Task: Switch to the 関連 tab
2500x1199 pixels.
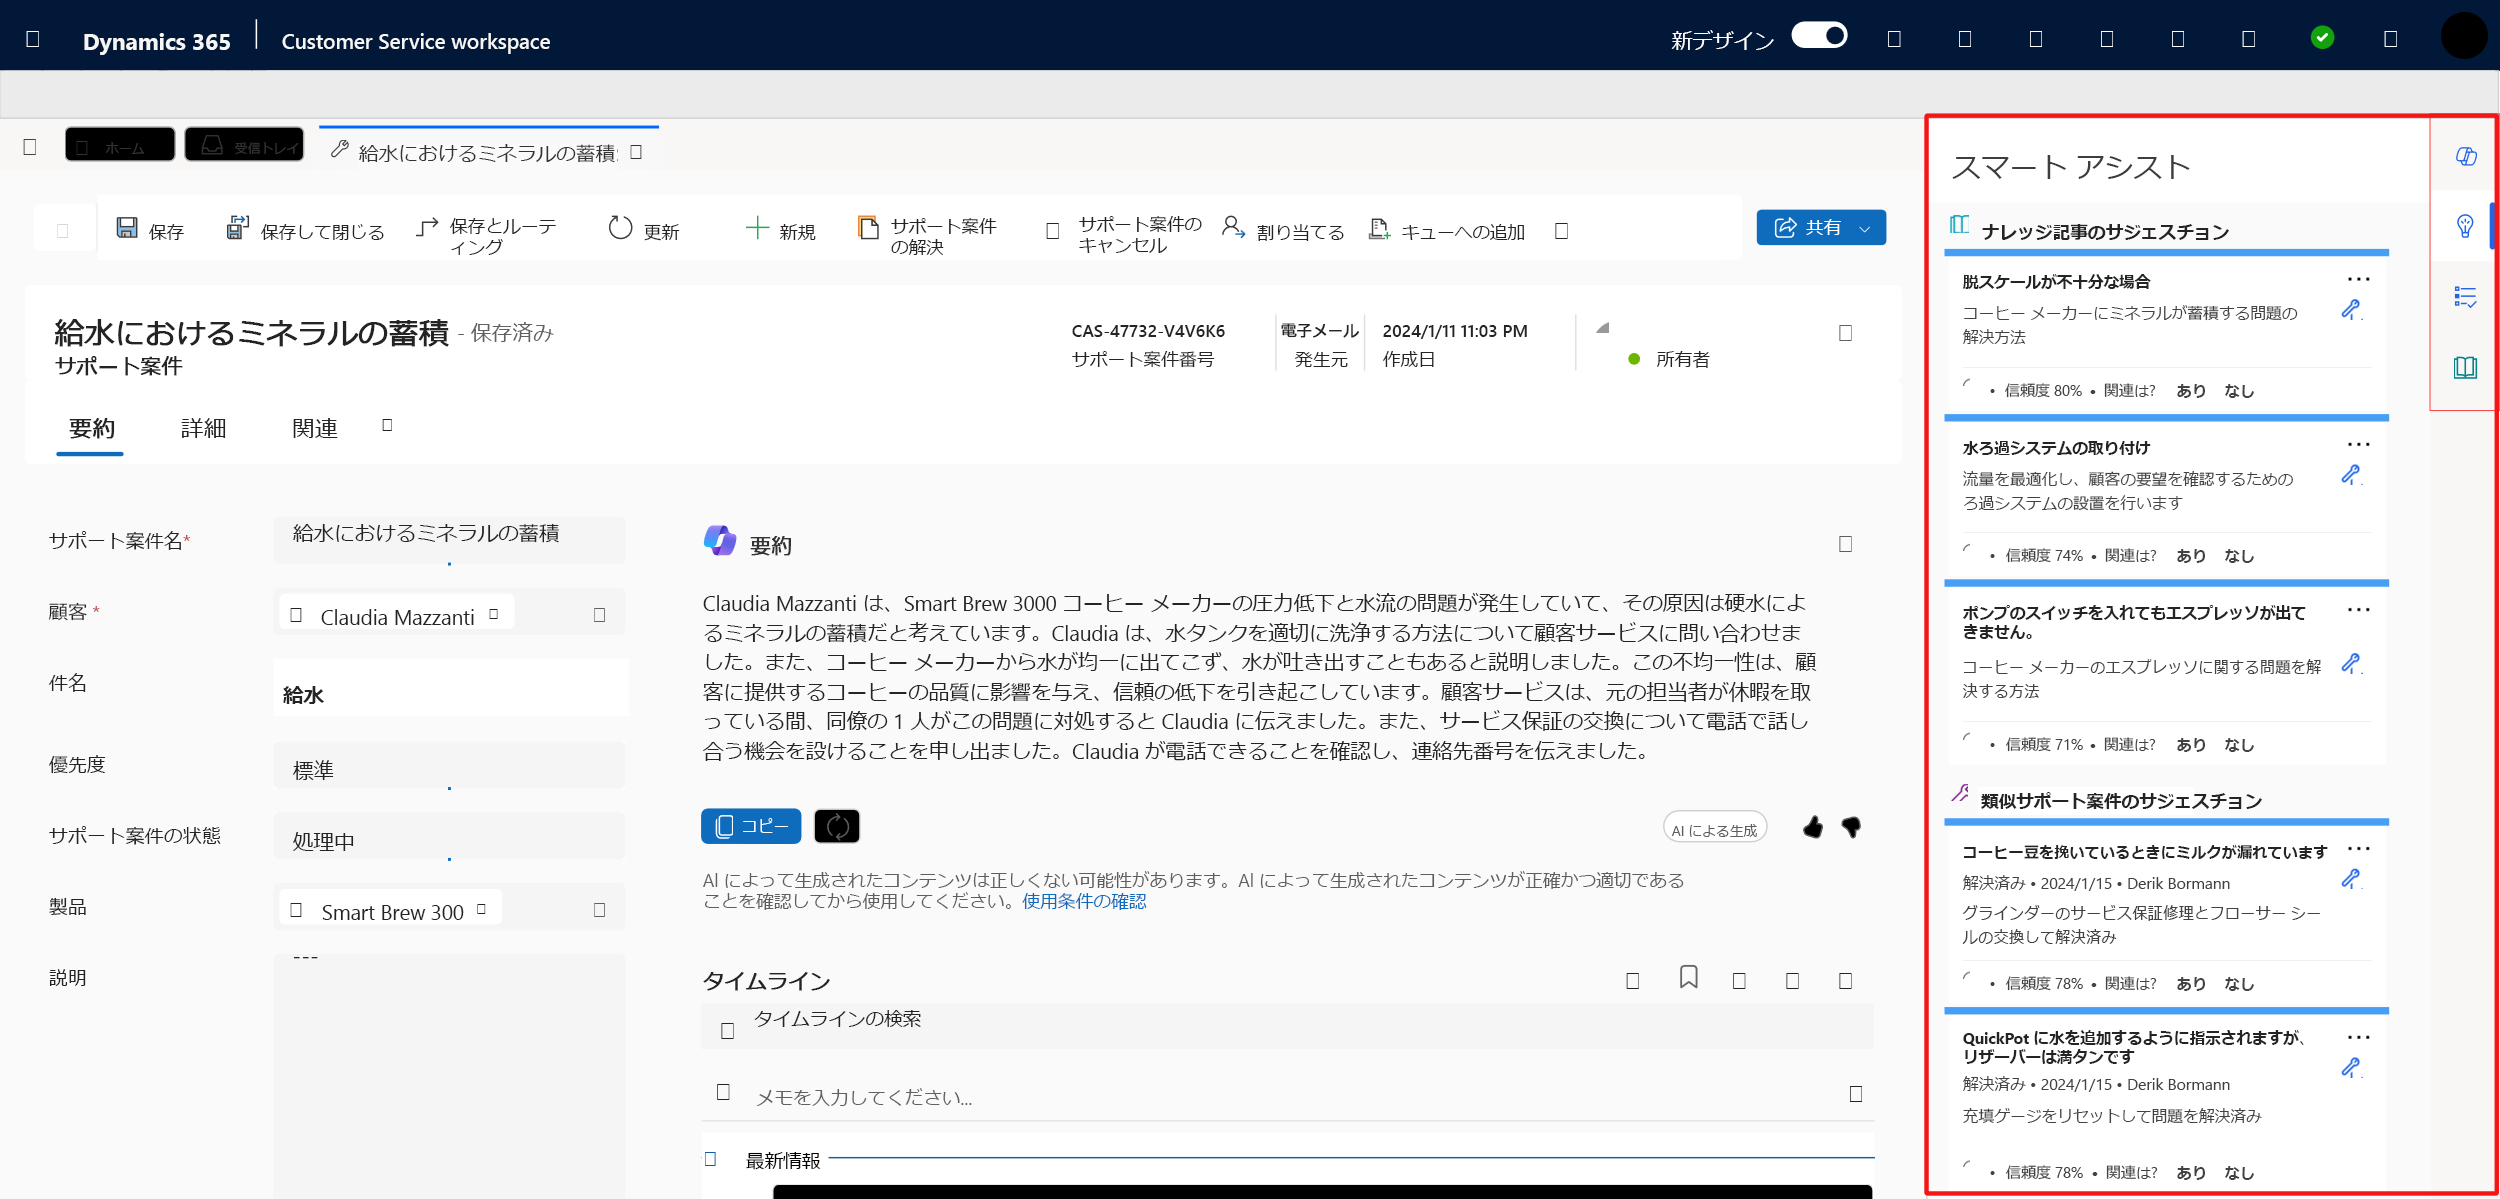Action: click(315, 429)
